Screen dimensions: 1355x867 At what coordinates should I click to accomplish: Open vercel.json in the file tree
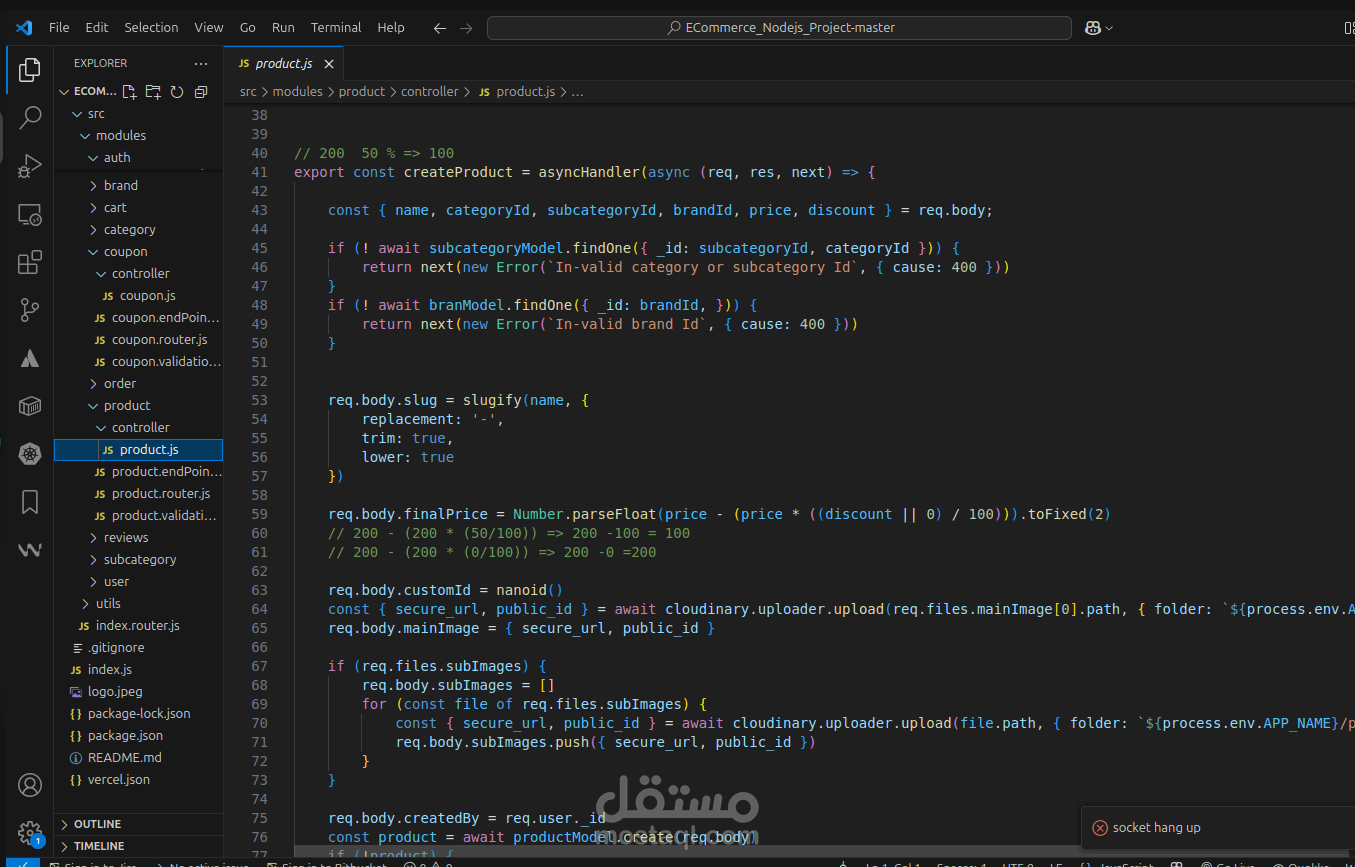pos(118,779)
